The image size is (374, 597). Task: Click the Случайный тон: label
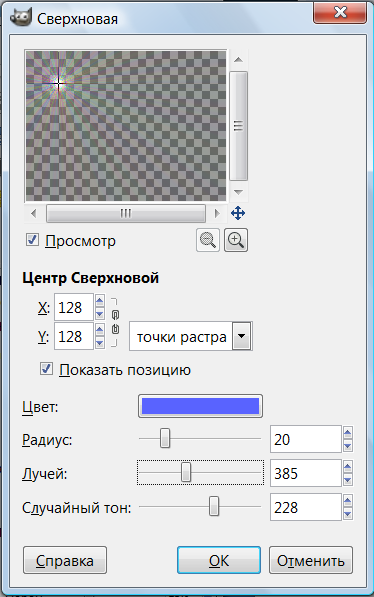[77, 508]
